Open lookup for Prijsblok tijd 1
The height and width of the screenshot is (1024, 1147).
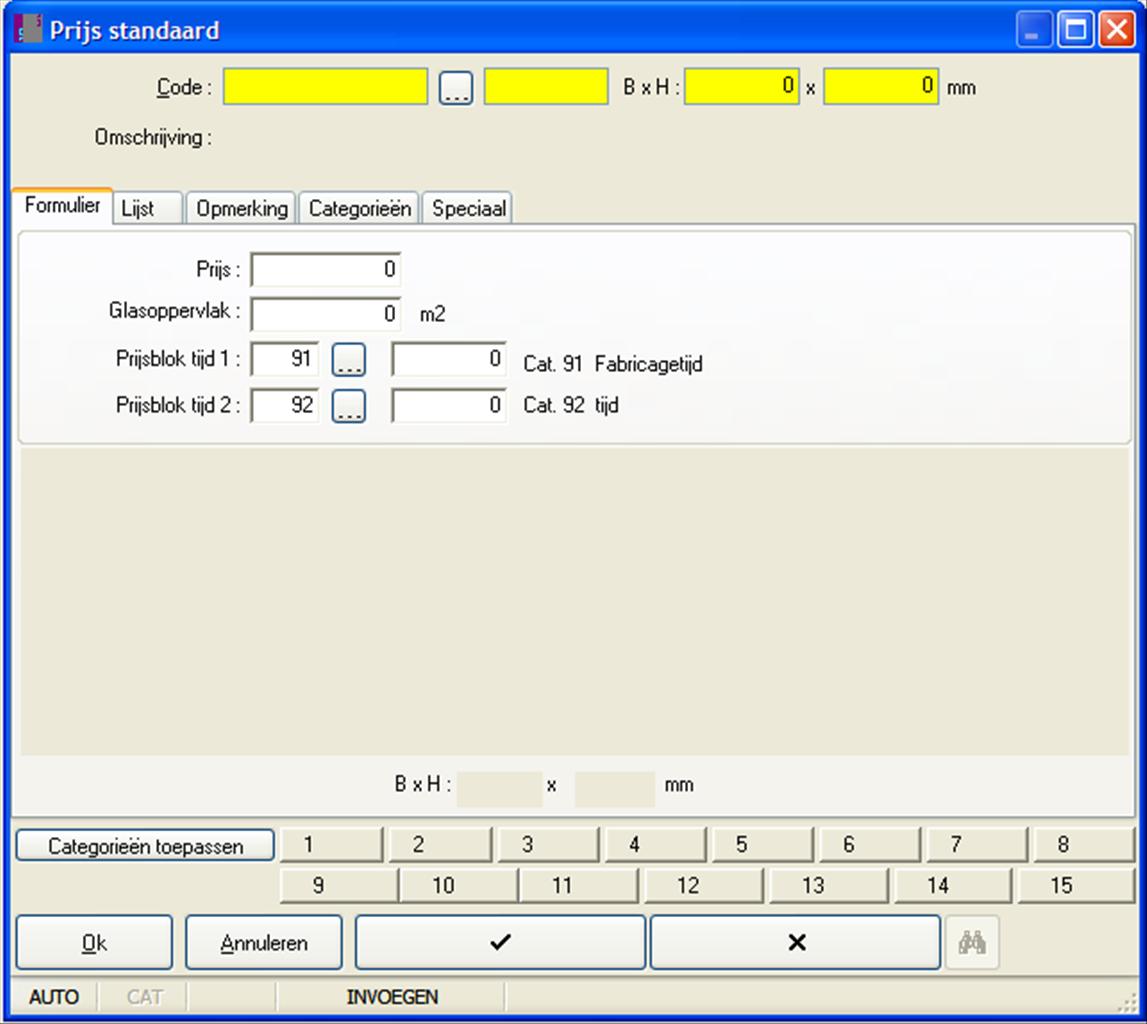tap(349, 360)
